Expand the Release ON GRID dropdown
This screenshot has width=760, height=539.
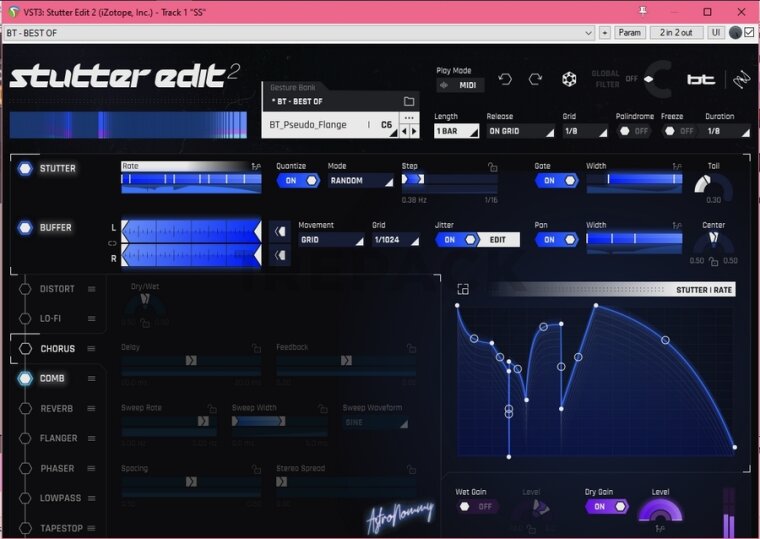coord(520,131)
